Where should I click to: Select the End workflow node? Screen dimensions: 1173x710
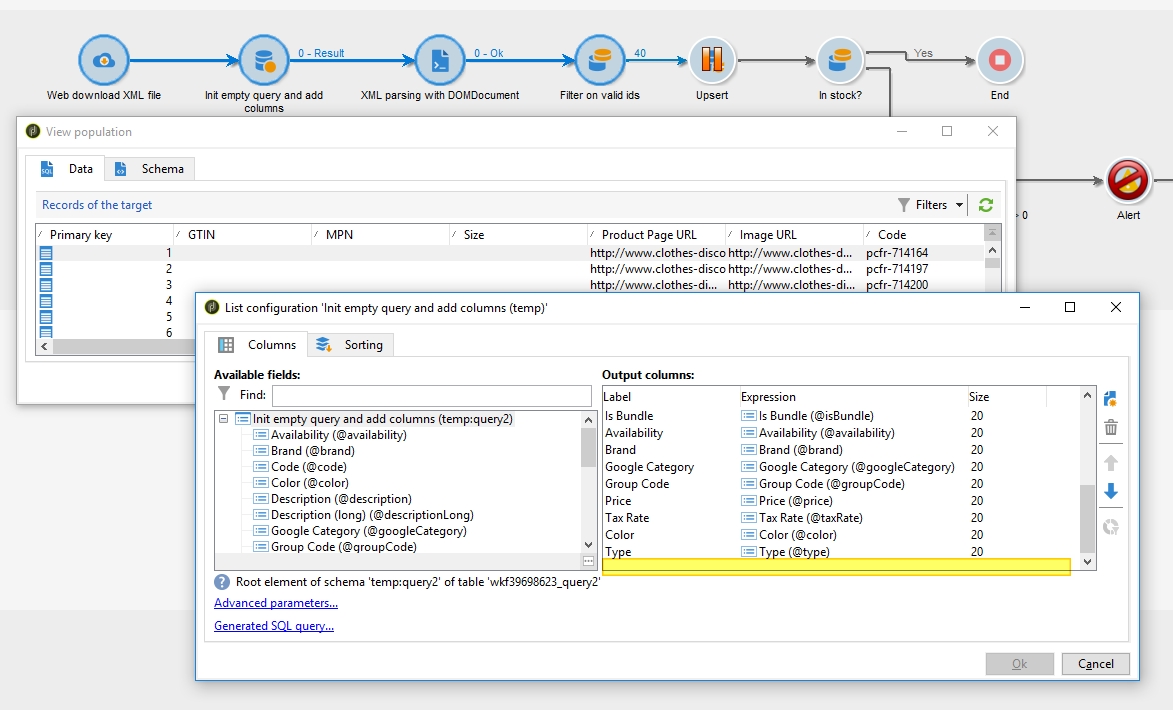(999, 61)
